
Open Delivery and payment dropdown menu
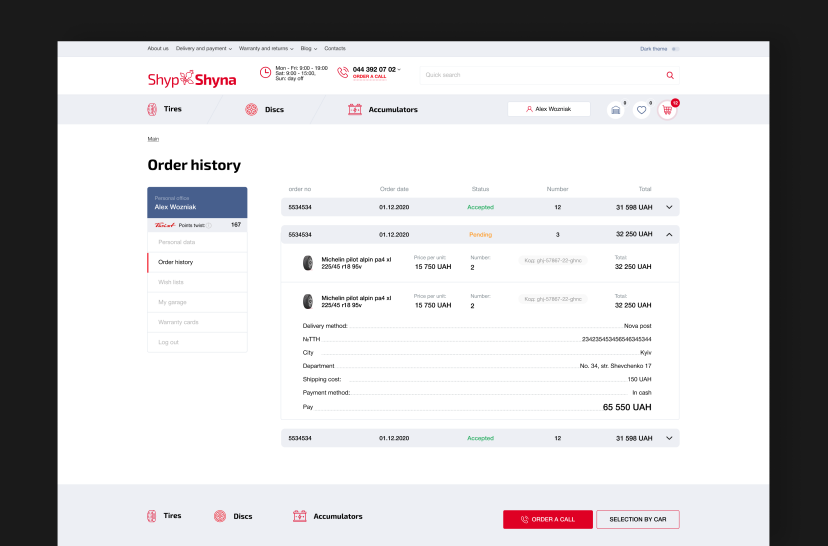(x=204, y=48)
